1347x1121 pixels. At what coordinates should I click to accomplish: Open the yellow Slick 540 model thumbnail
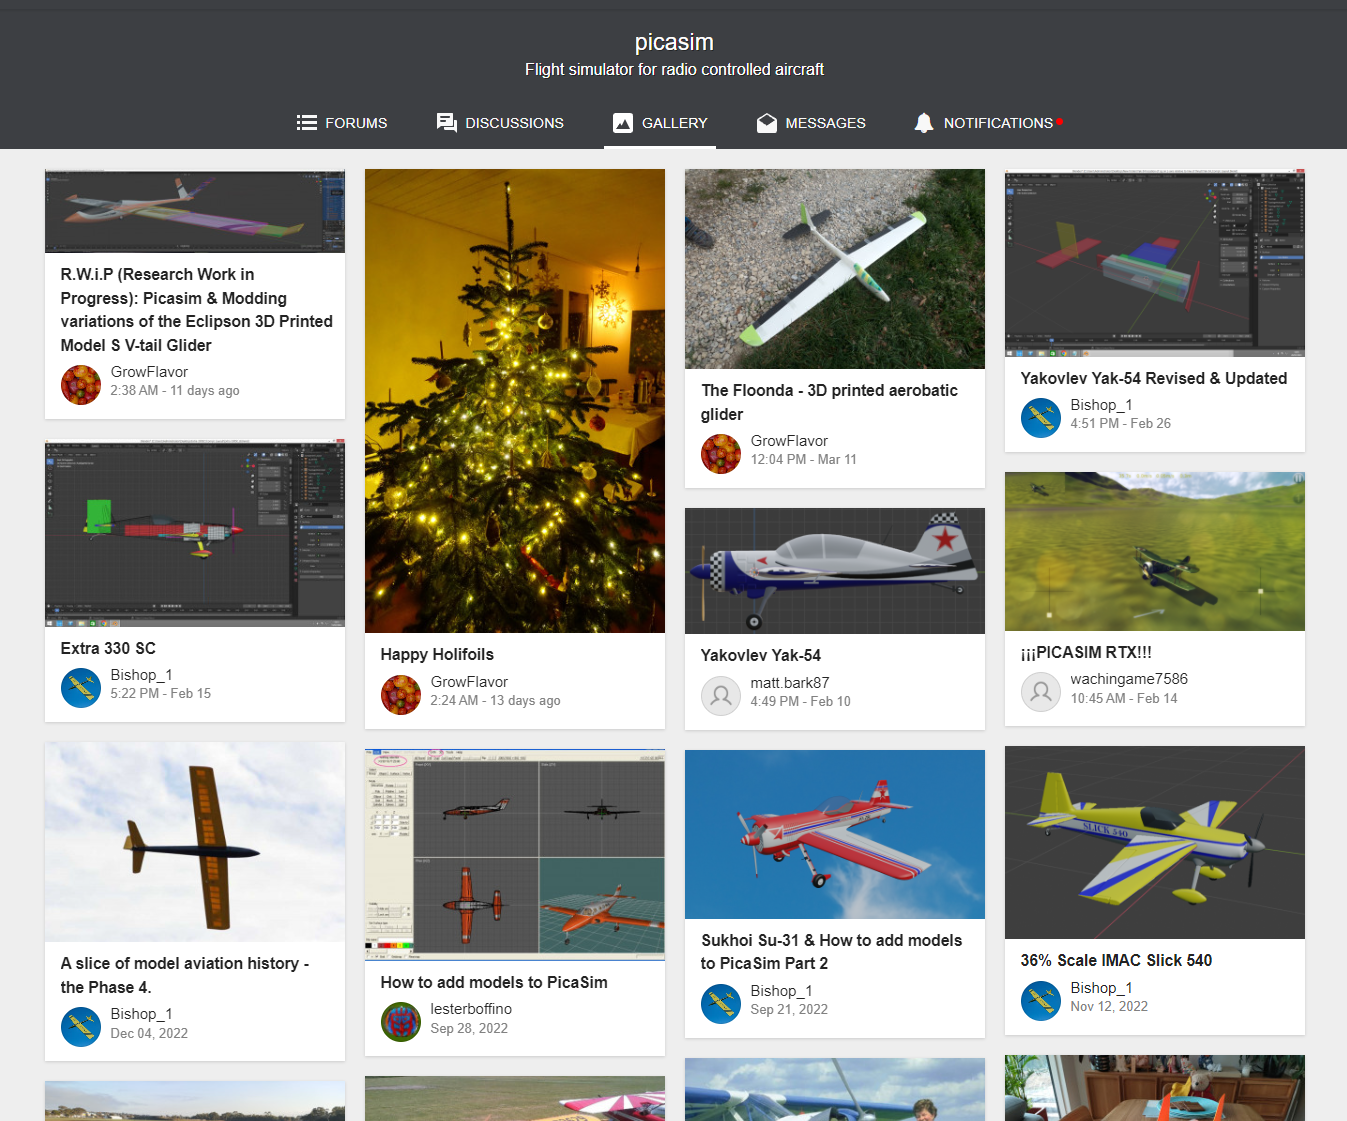[x=1155, y=842]
